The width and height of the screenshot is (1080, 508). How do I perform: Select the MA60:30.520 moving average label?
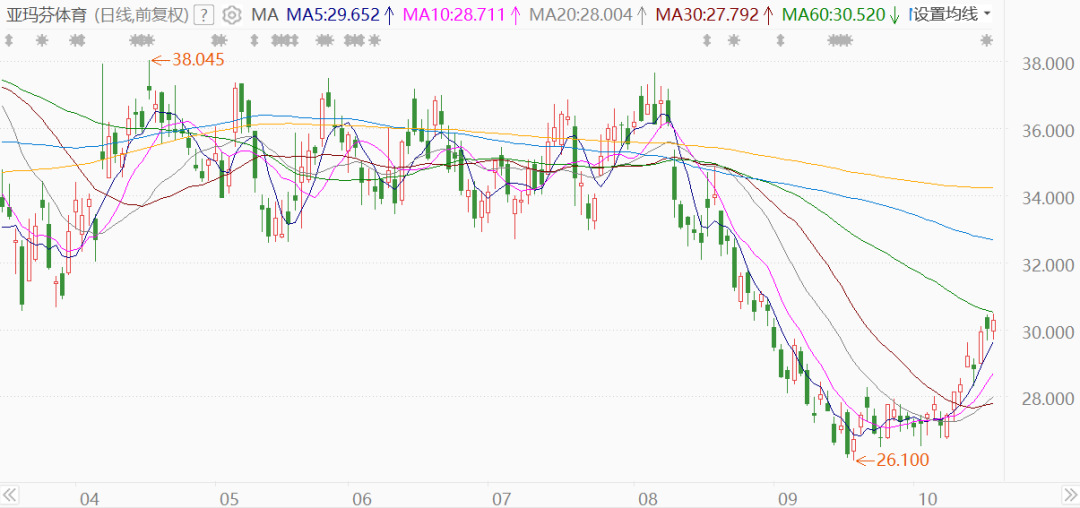tap(833, 14)
